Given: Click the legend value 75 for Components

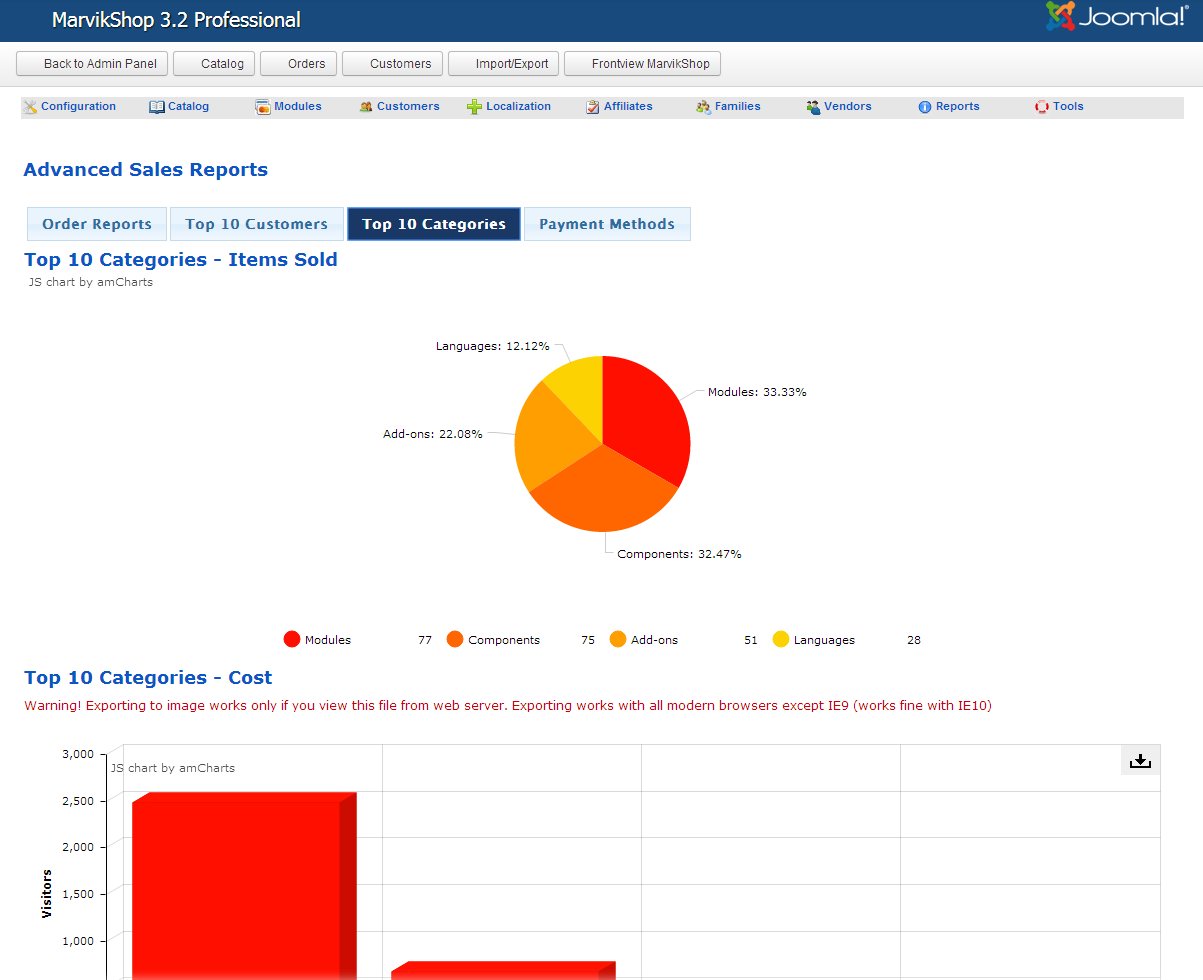Looking at the screenshot, I should click(588, 640).
